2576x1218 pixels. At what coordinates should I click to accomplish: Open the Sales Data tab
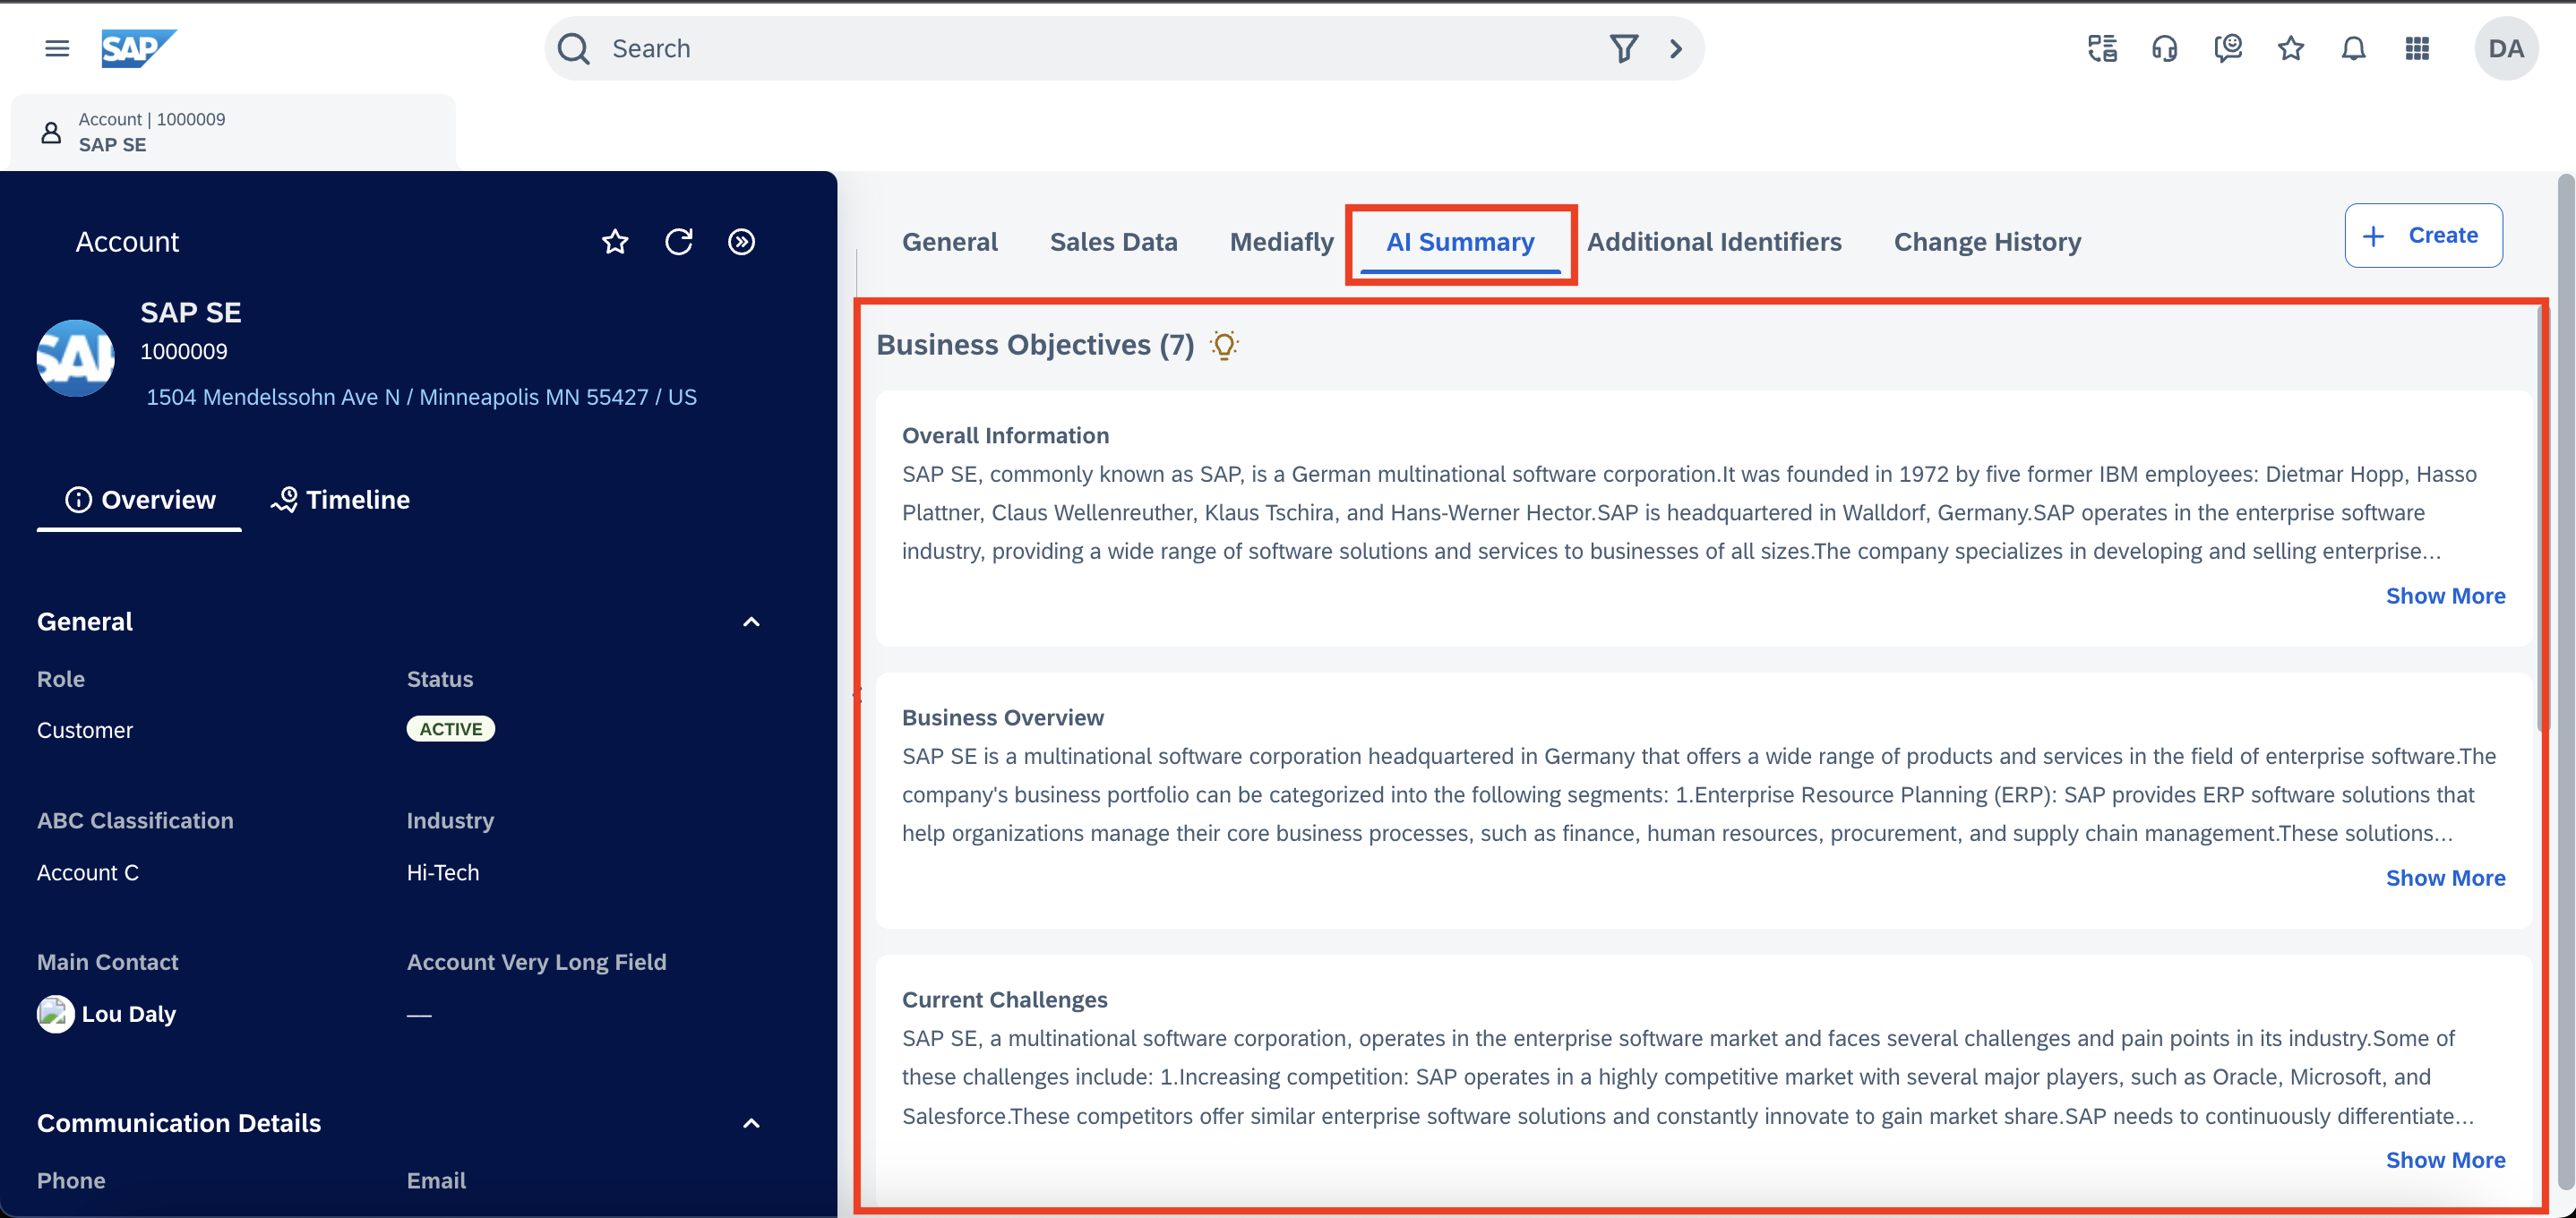[1113, 242]
